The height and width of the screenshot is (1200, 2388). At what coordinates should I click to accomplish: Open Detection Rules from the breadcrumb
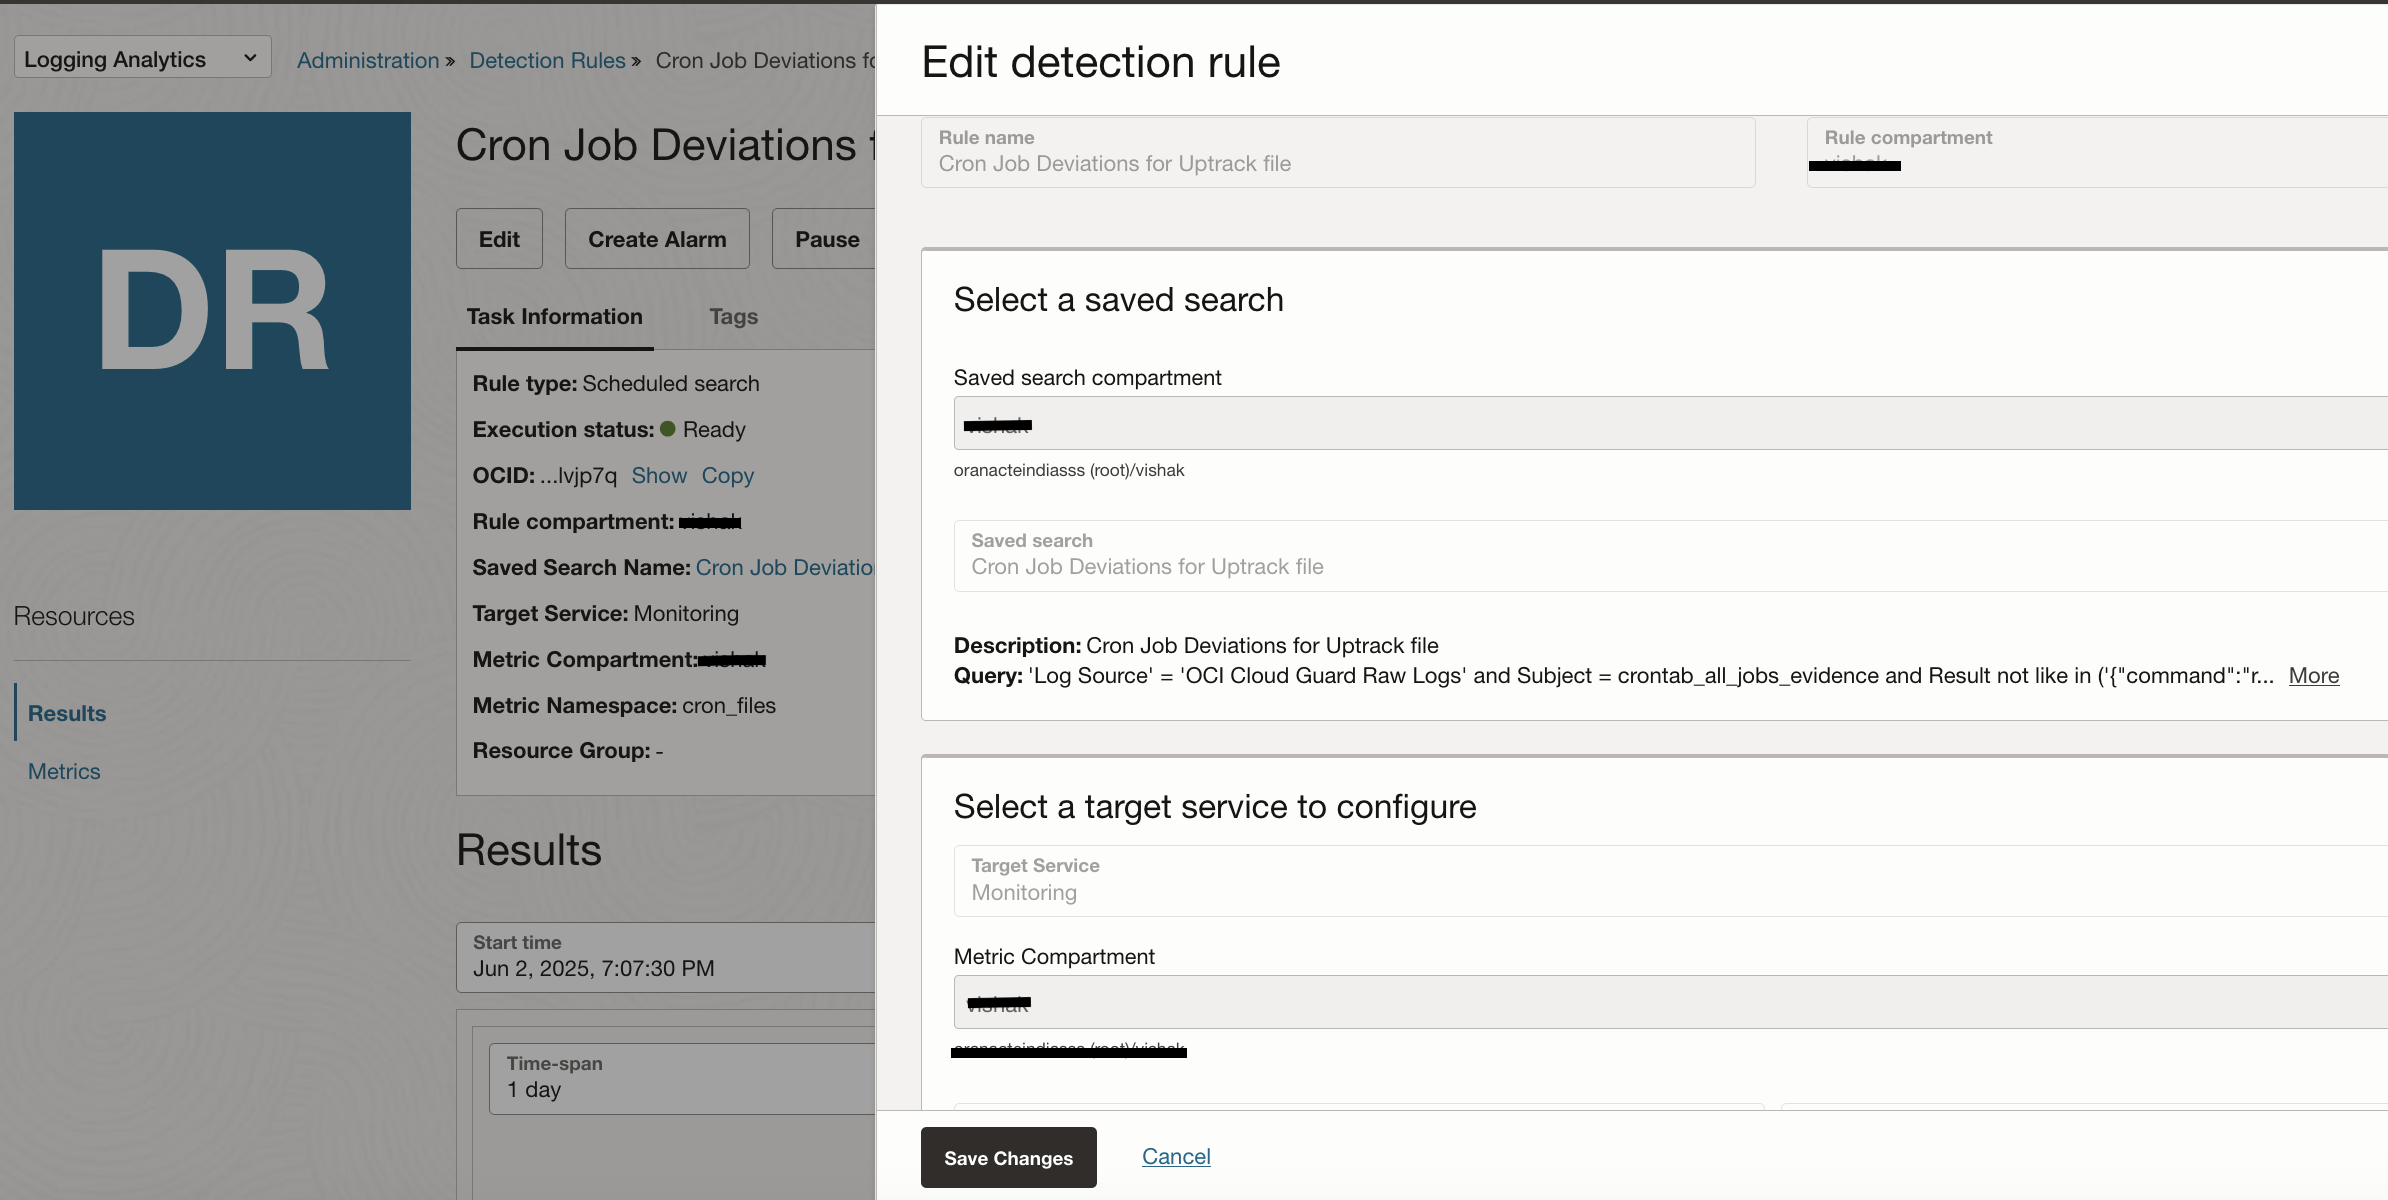[547, 60]
